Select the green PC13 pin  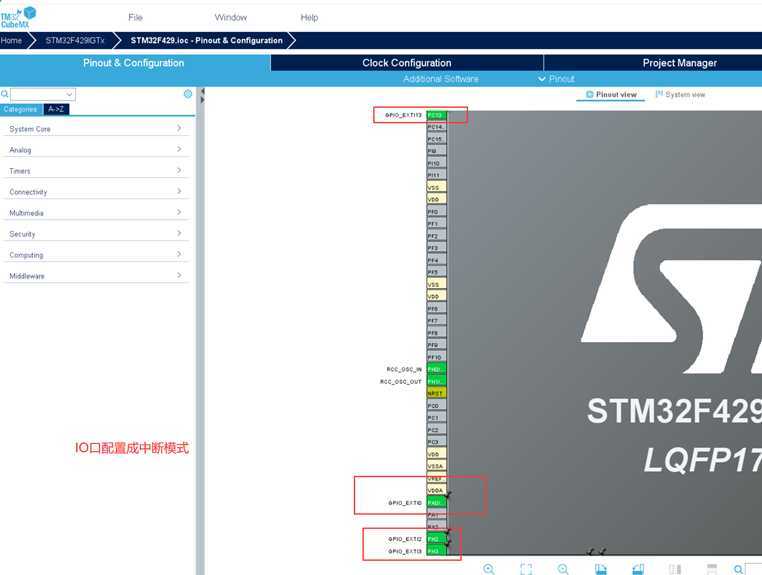[436, 115]
